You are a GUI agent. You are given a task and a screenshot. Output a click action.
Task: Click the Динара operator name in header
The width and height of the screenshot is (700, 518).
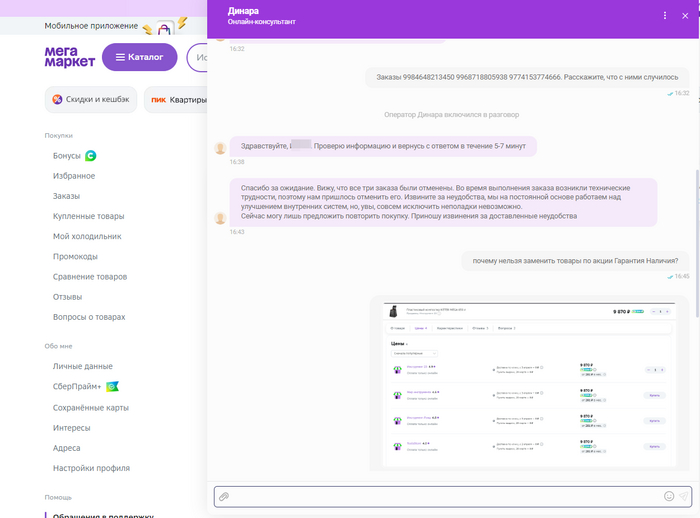pyautogui.click(x=243, y=11)
